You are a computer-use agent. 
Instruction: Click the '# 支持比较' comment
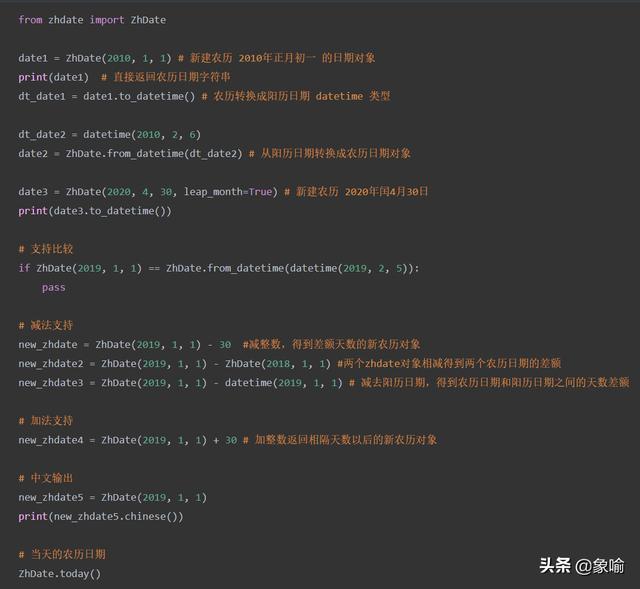click(x=46, y=249)
